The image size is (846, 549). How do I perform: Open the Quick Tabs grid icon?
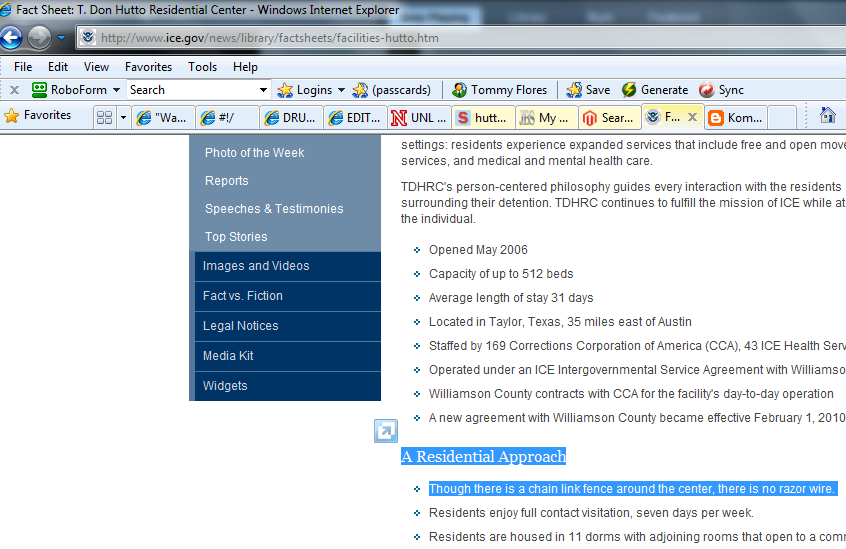pos(105,118)
